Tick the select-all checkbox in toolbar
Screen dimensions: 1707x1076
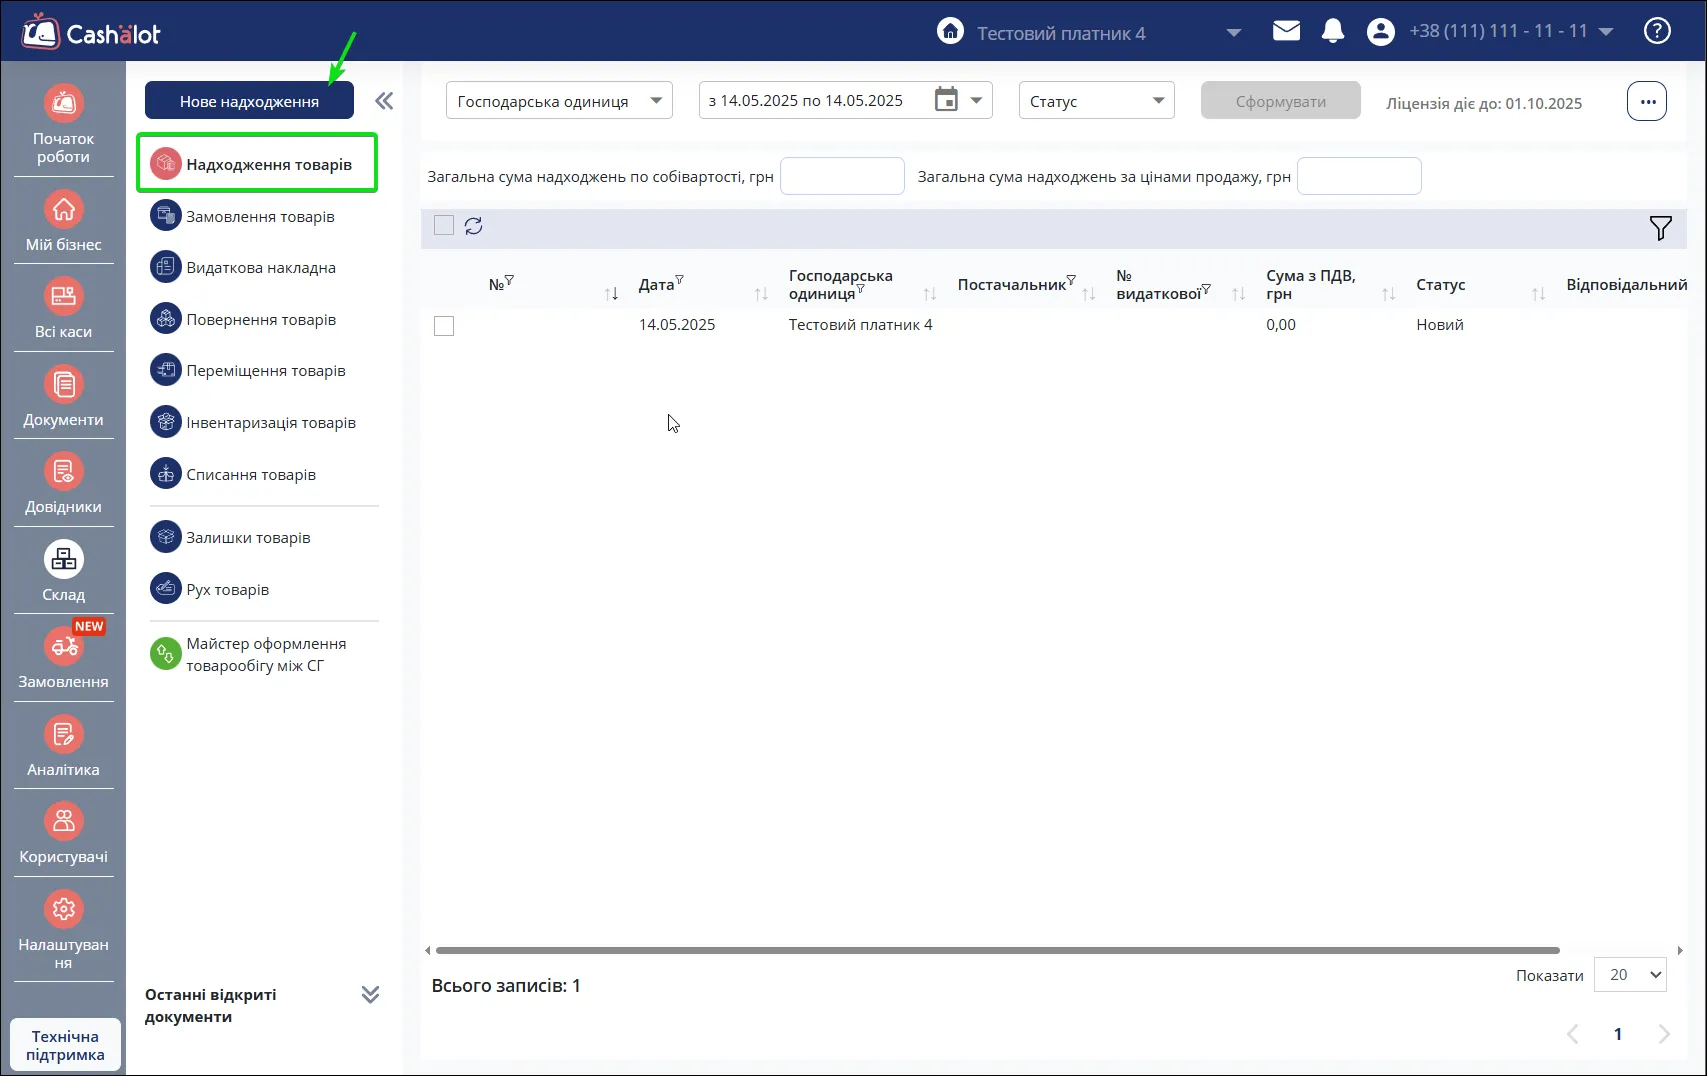tap(444, 226)
